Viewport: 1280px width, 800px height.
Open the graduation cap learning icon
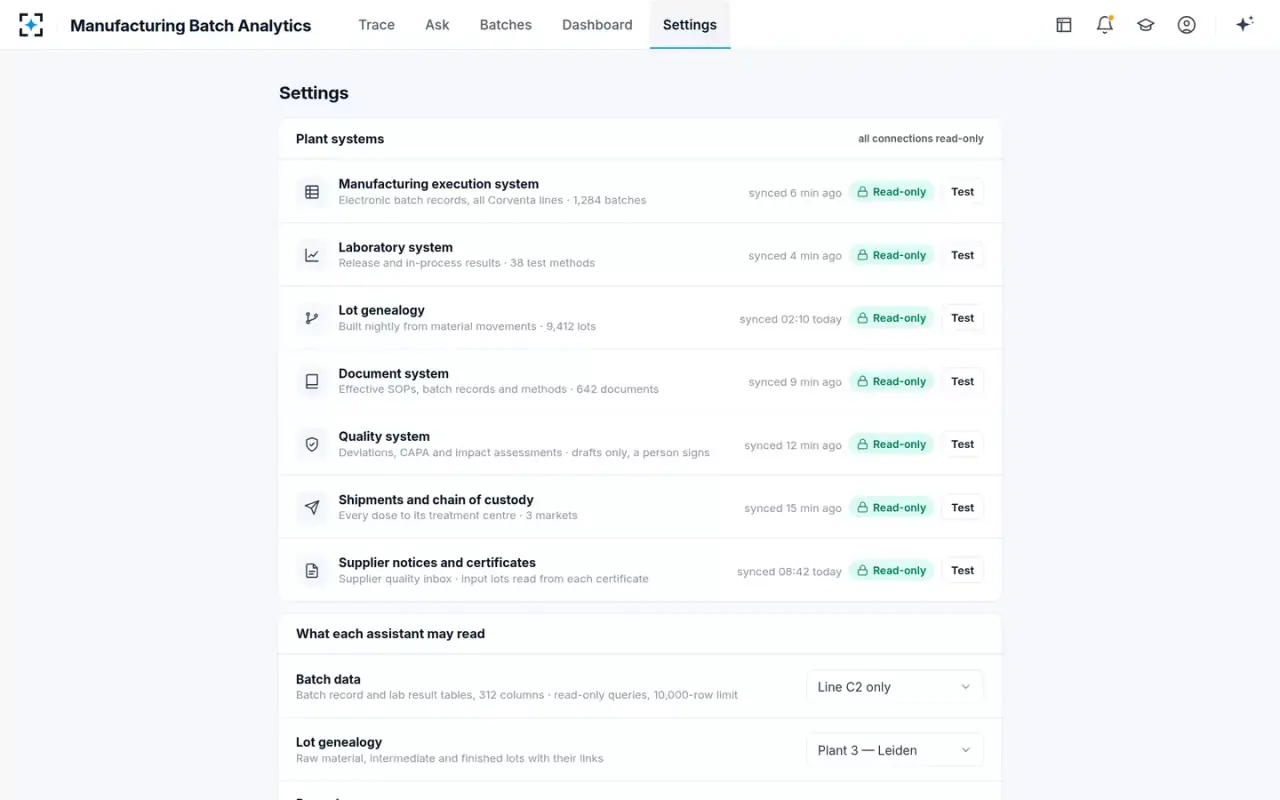click(x=1146, y=25)
